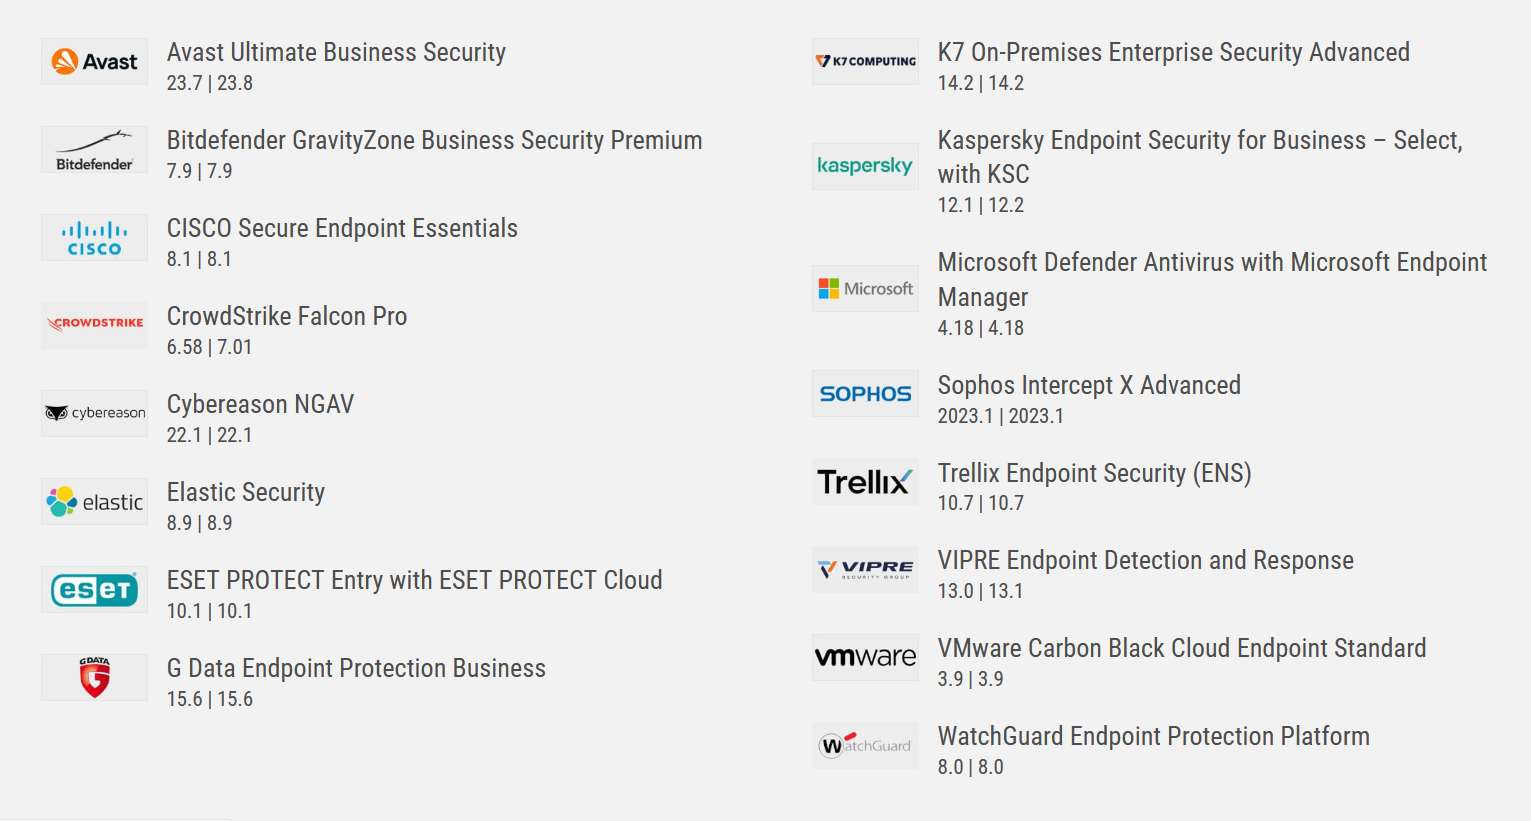The image size is (1531, 821).
Task: Select CrowdStrike Falcon Pro heading
Action: point(287,316)
